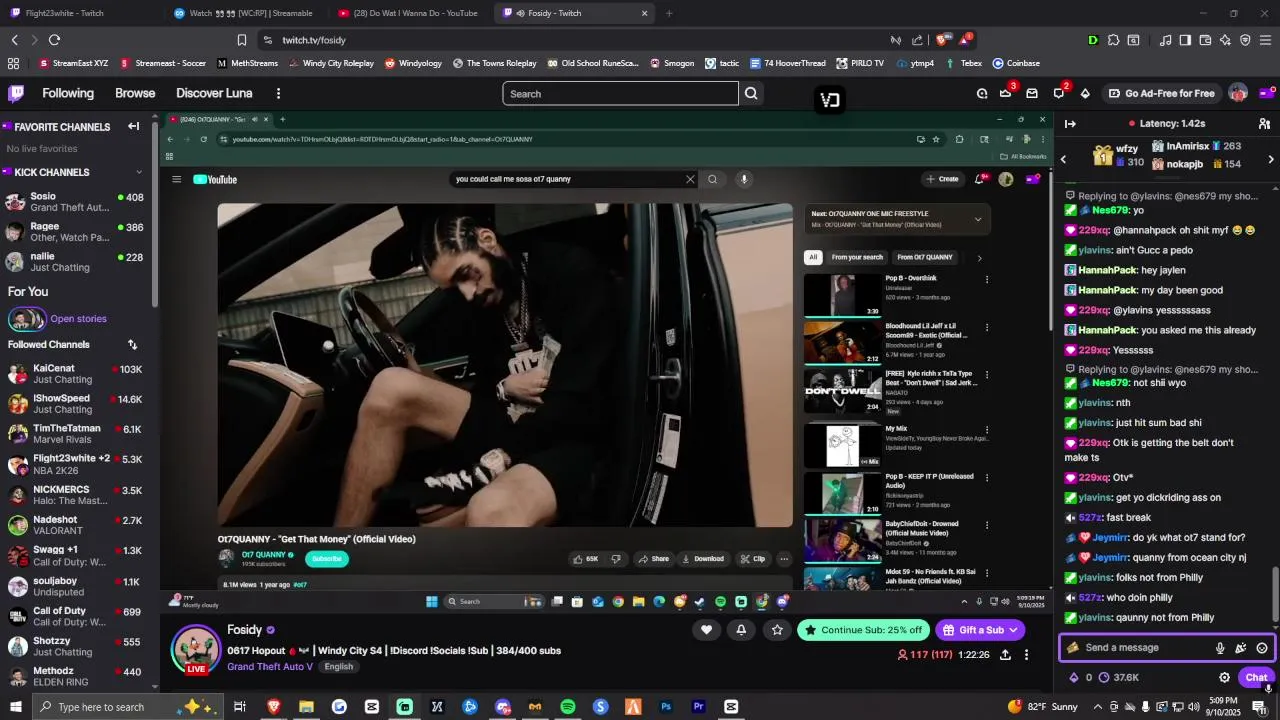Click channel points 37.6K balance
Viewport: 1280px width, 720px height.
(x=1118, y=677)
